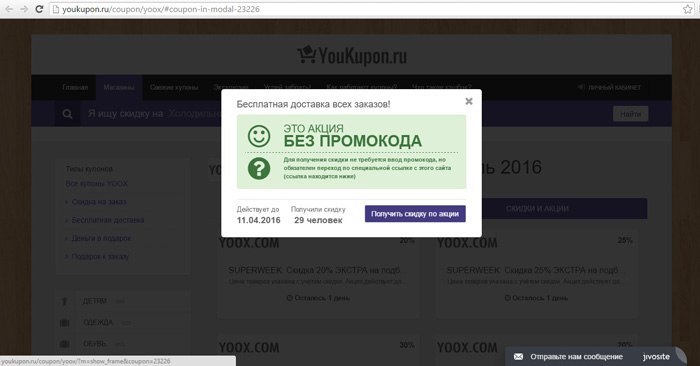Filter by 'Деньги в подарок'
Image resolution: width=700 pixels, height=366 pixels.
101,238
